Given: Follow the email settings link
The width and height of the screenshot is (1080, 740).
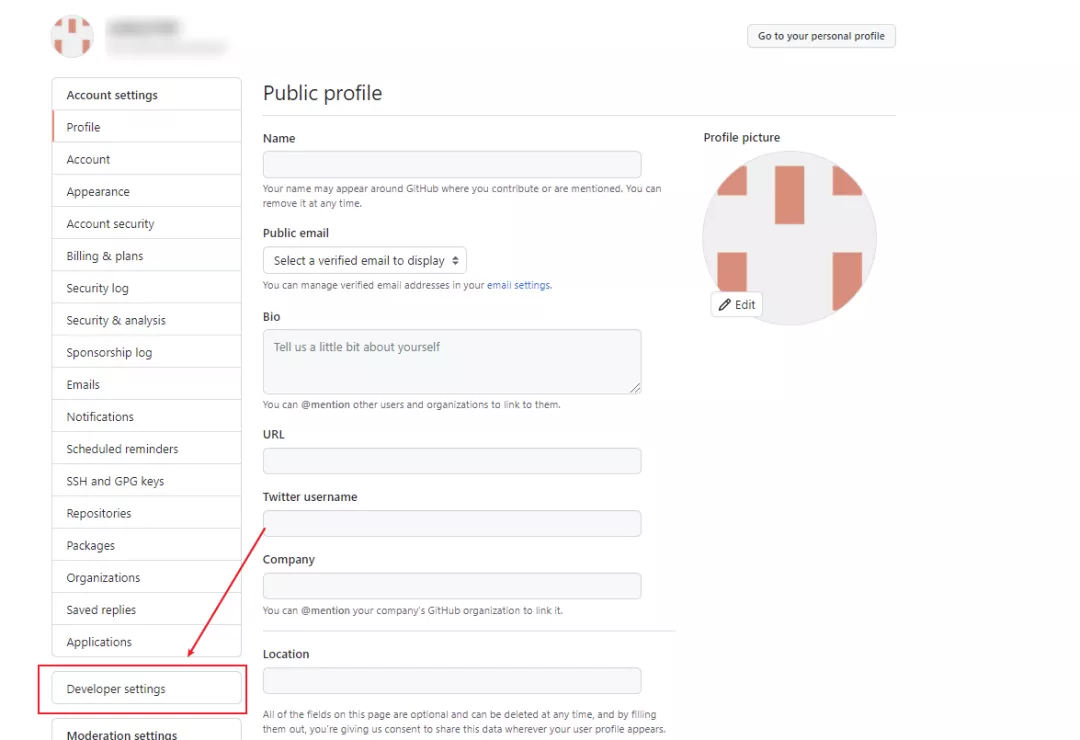Looking at the screenshot, I should (518, 285).
